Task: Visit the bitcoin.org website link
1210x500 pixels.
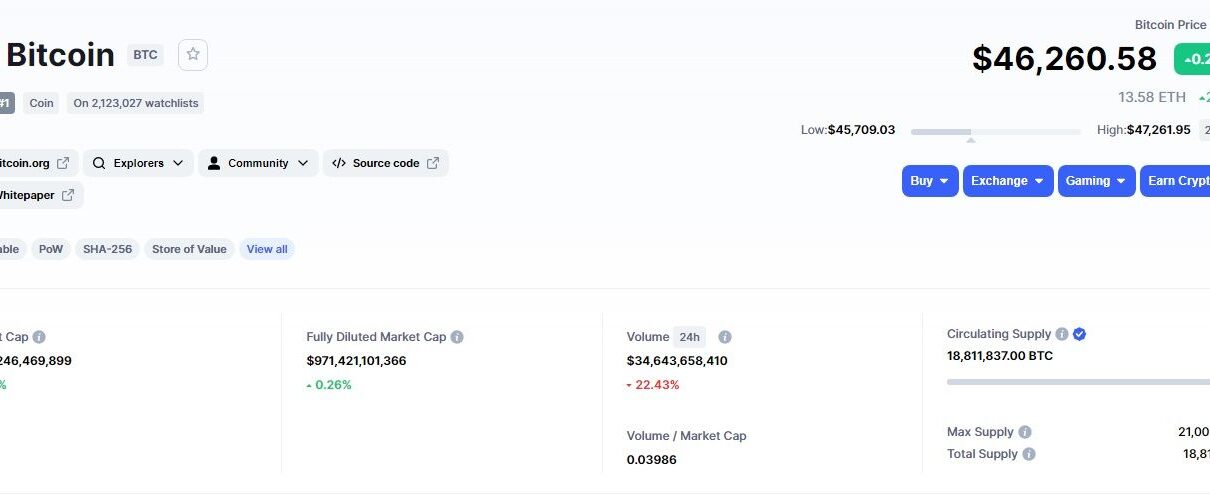Action: pos(38,163)
